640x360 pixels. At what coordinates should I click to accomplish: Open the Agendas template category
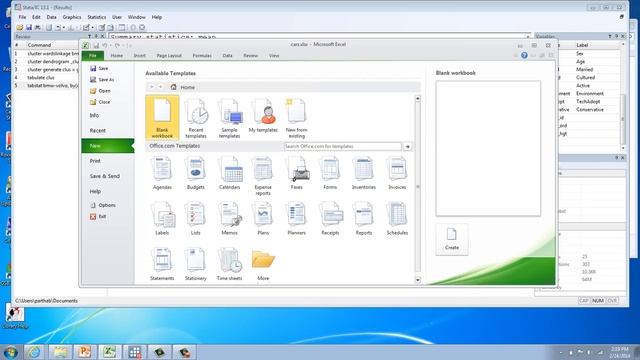tap(162, 173)
